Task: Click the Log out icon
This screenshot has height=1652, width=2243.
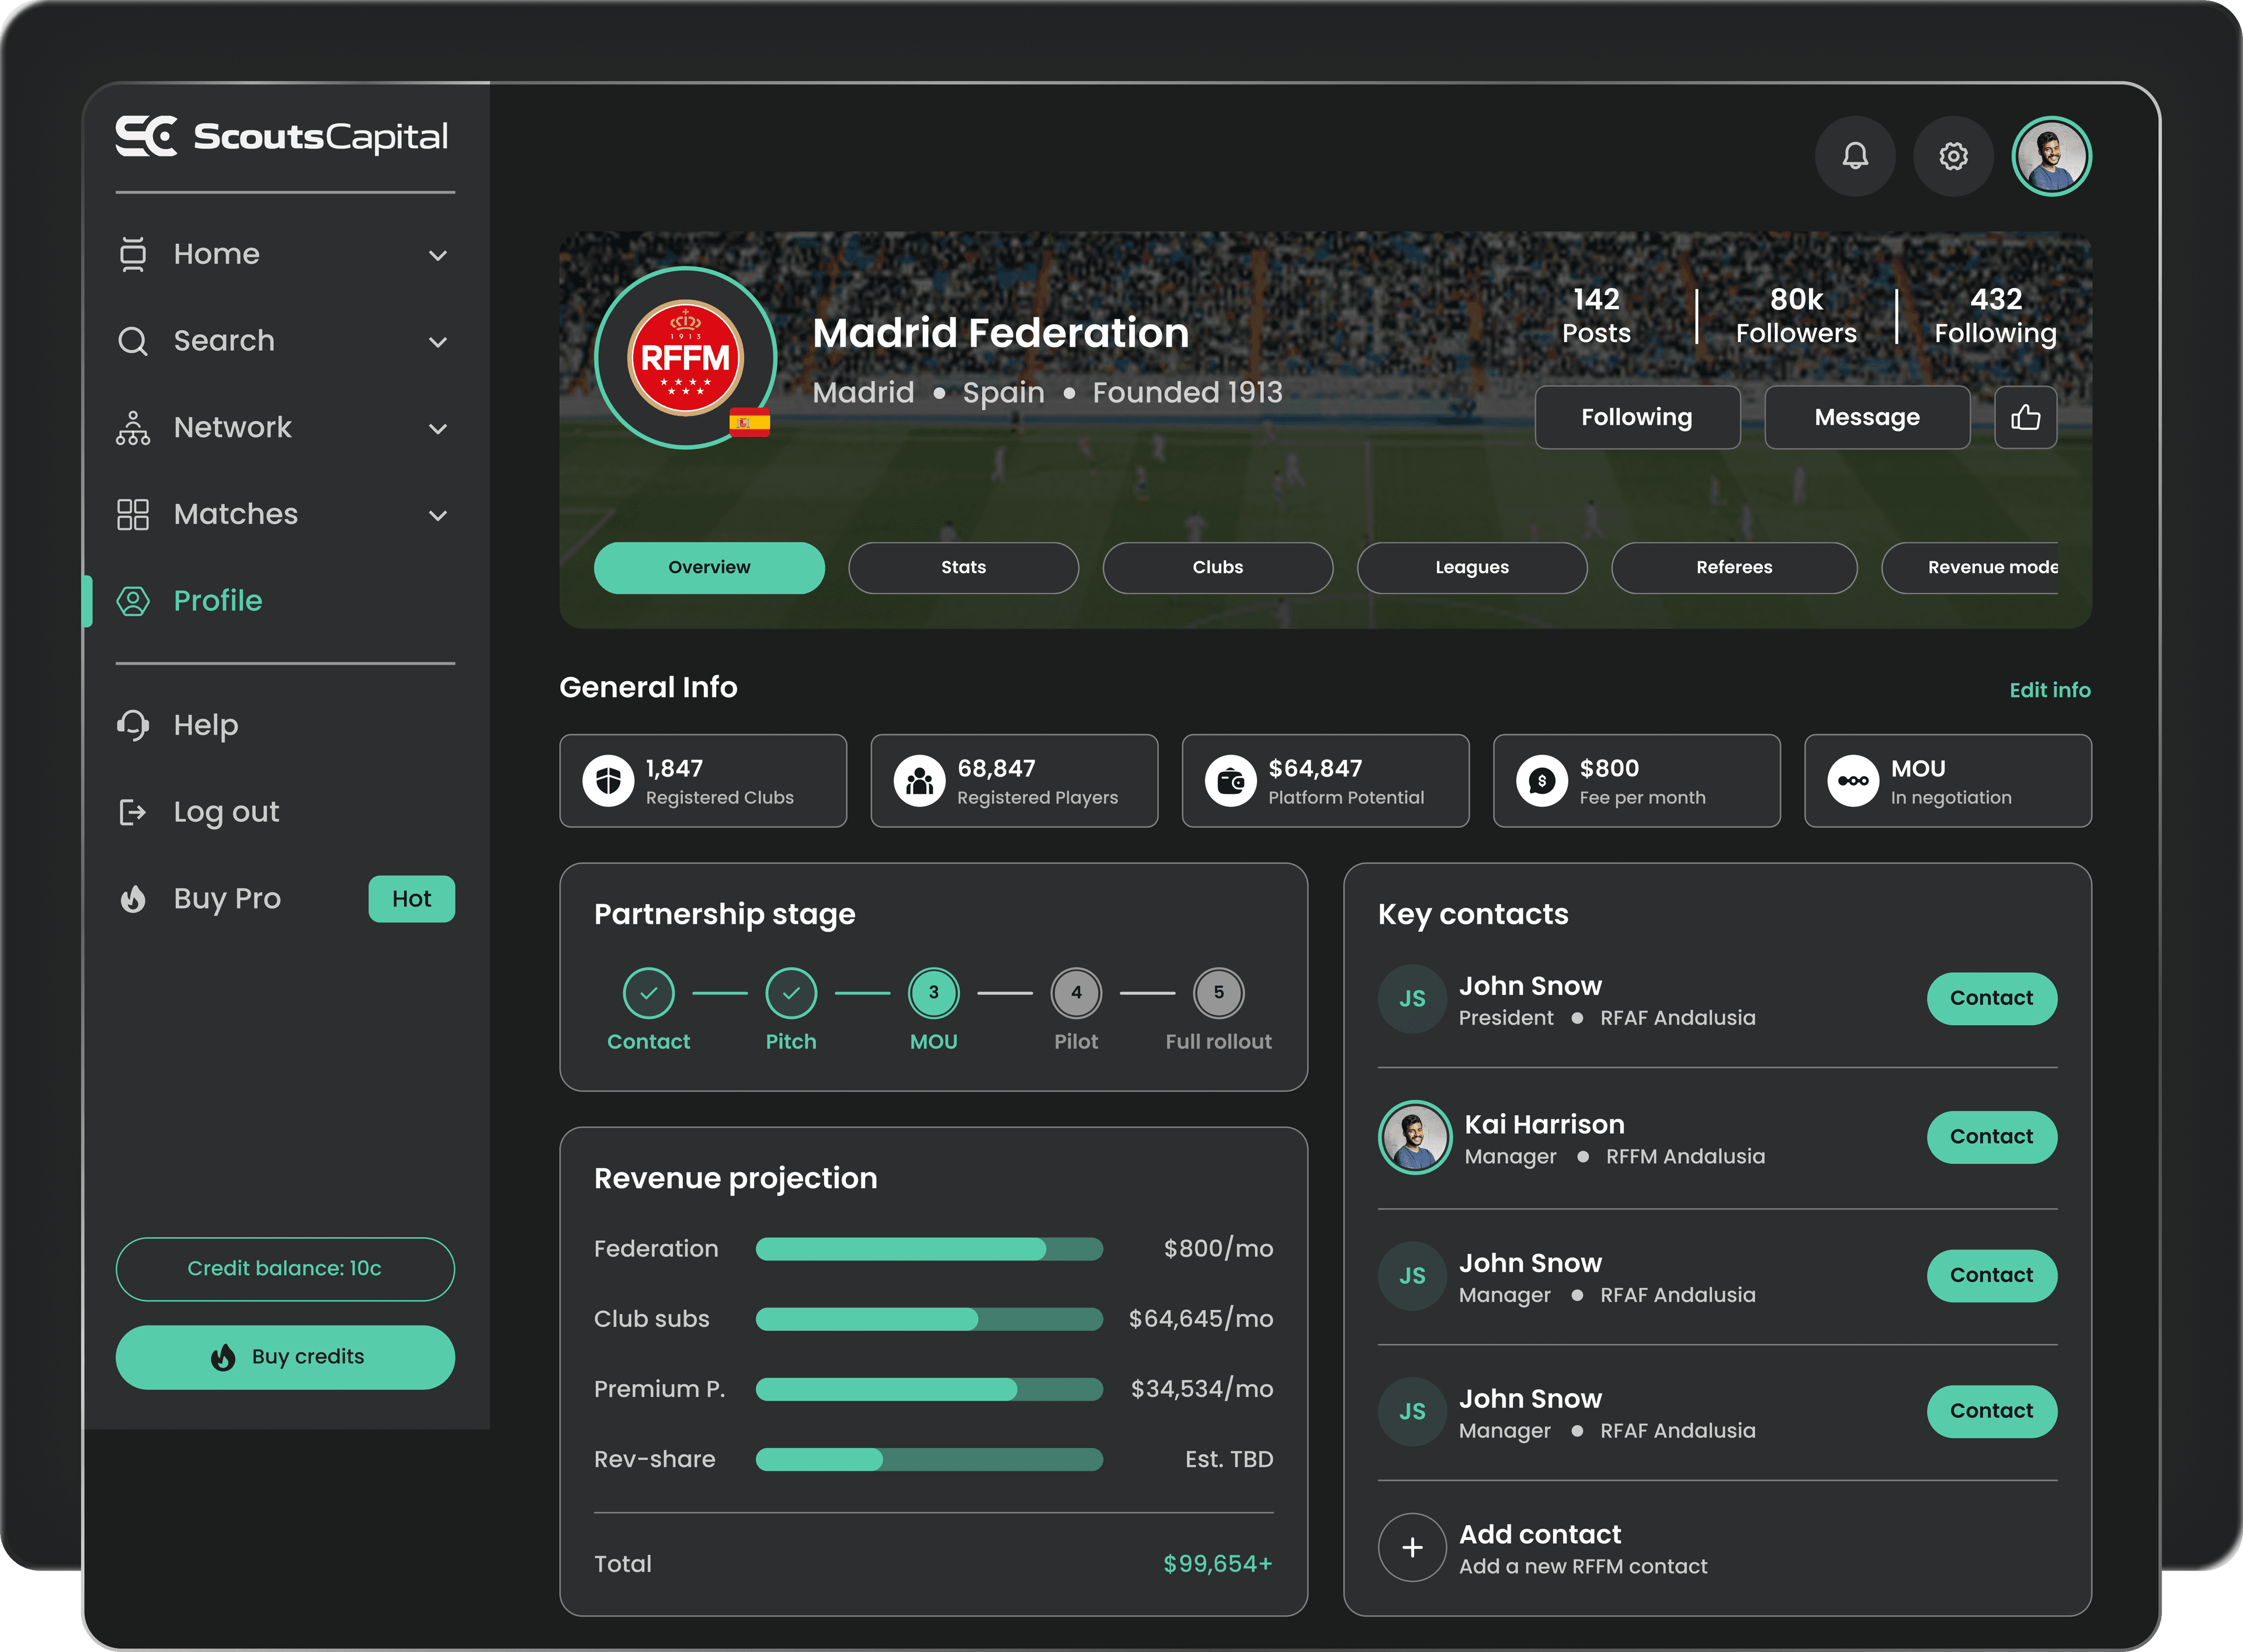Action: pos(133,812)
